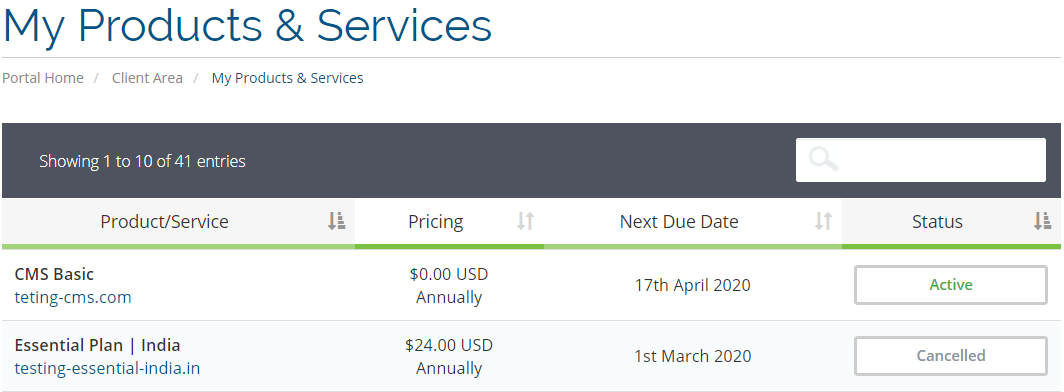The width and height of the screenshot is (1064, 392).
Task: Go to Portal Home breadcrumb
Action: pos(43,78)
